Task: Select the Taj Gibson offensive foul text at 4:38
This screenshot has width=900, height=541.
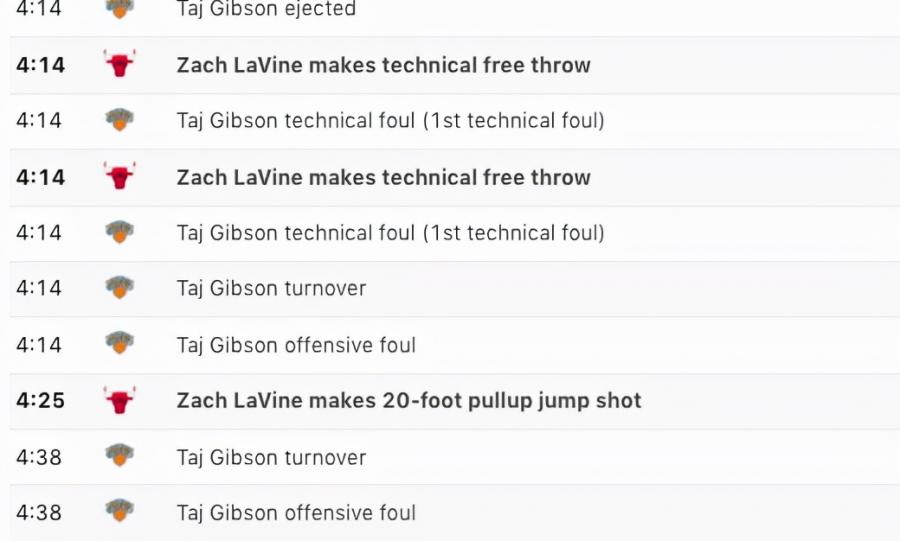Action: point(296,512)
